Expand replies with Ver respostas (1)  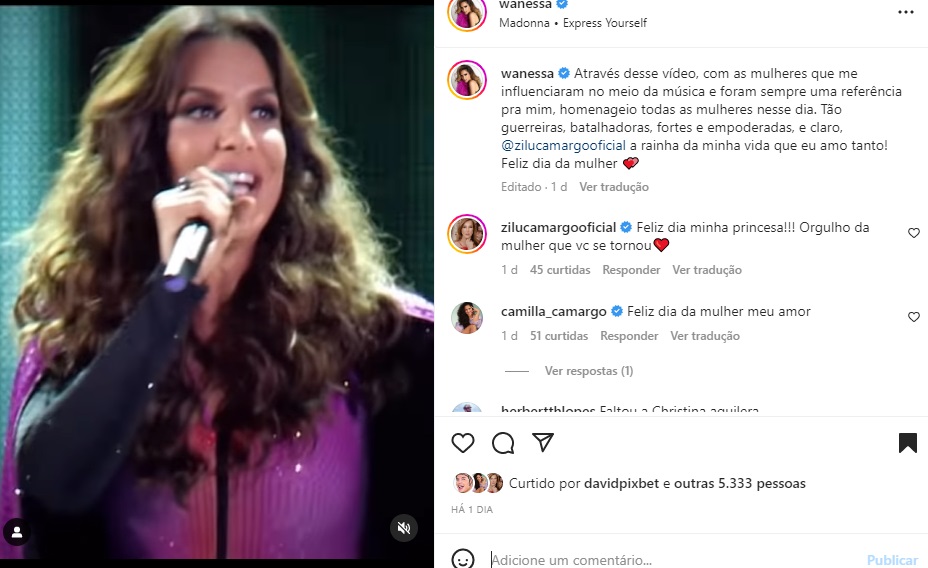(588, 371)
